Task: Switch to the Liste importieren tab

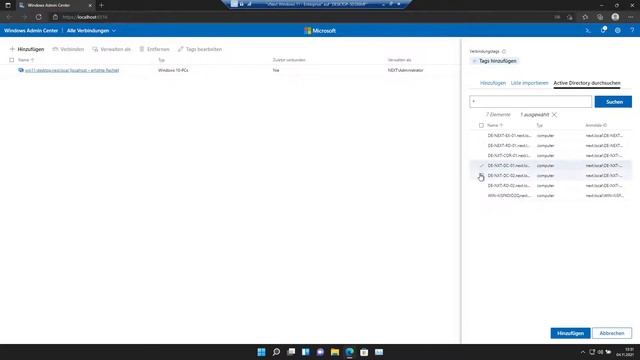Action: 529,83
